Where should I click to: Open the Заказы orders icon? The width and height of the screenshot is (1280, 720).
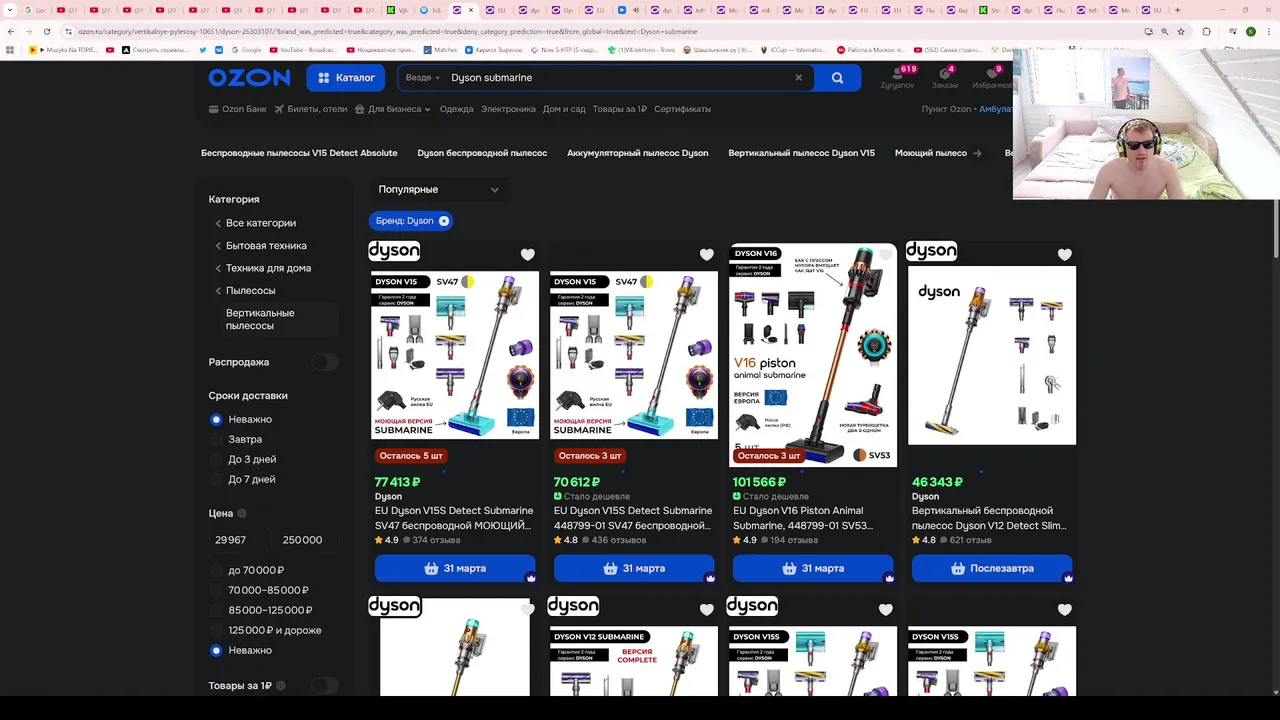944,78
